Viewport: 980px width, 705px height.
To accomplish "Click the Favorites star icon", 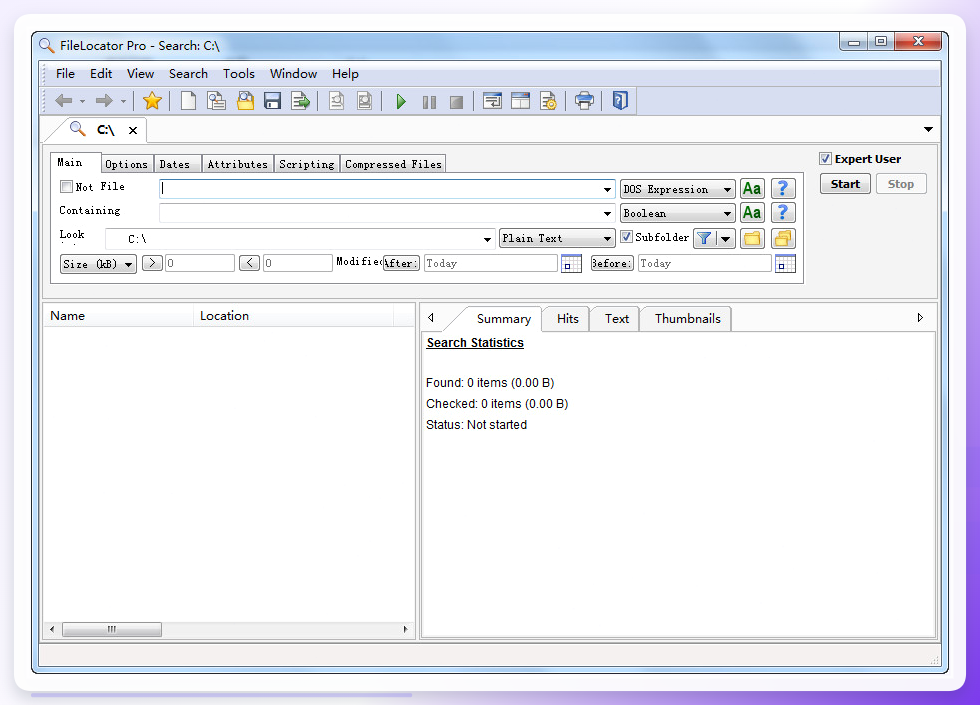I will click(152, 101).
